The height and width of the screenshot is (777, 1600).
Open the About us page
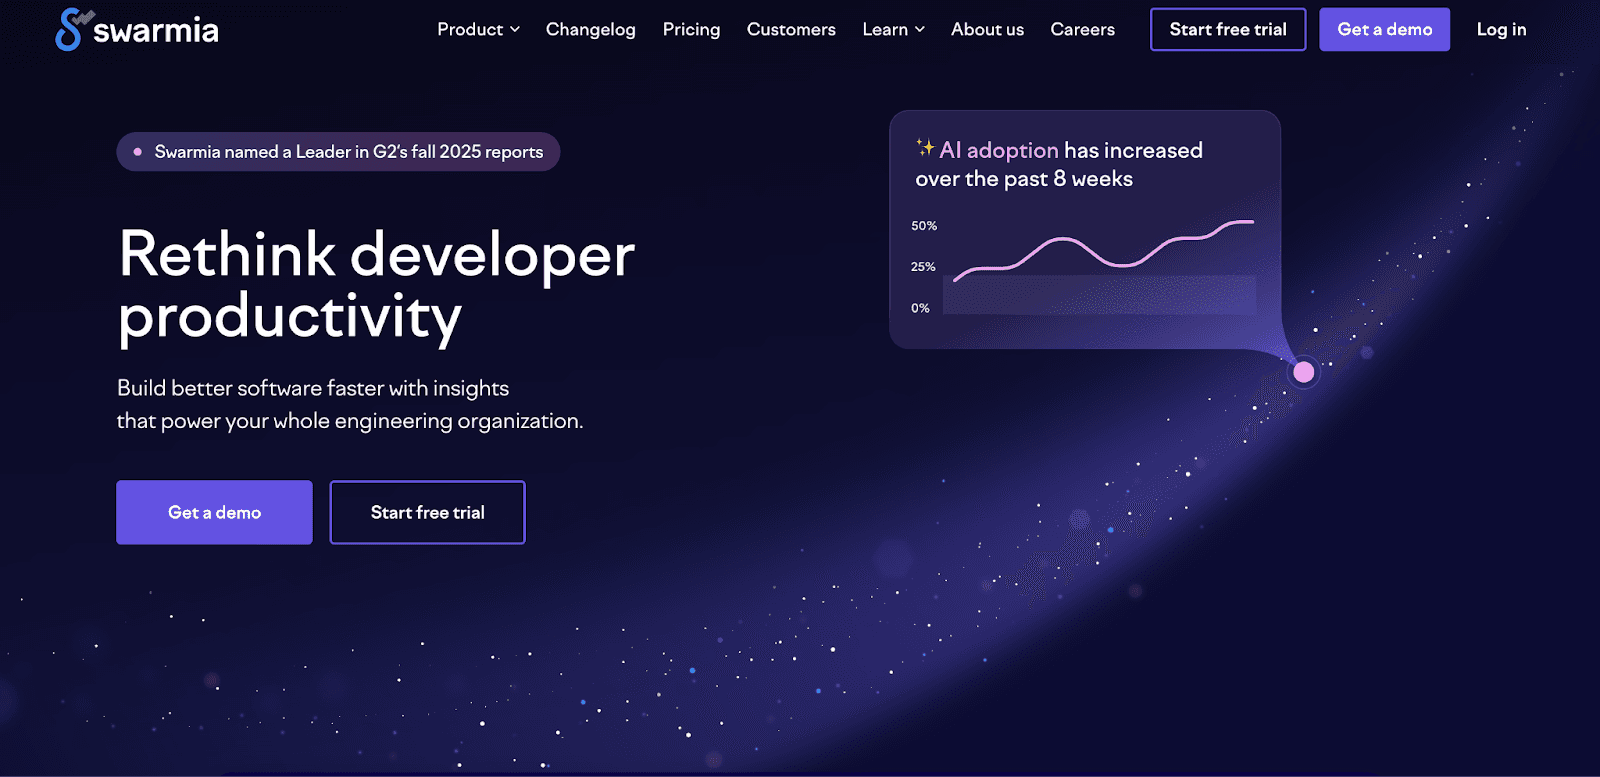(x=987, y=29)
